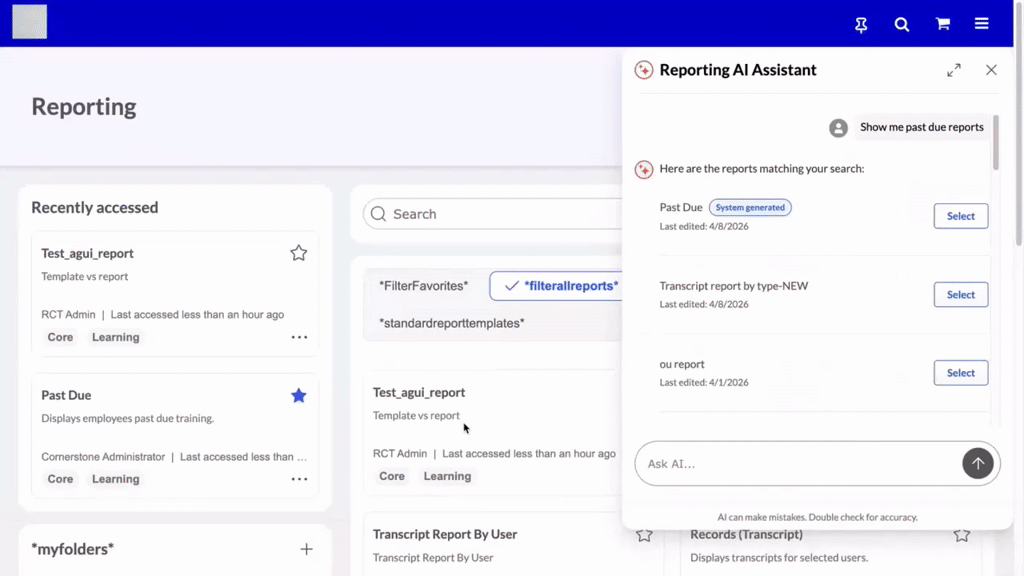Switch to the FilterFavorites filter
This screenshot has height=576, width=1024.
(x=424, y=286)
